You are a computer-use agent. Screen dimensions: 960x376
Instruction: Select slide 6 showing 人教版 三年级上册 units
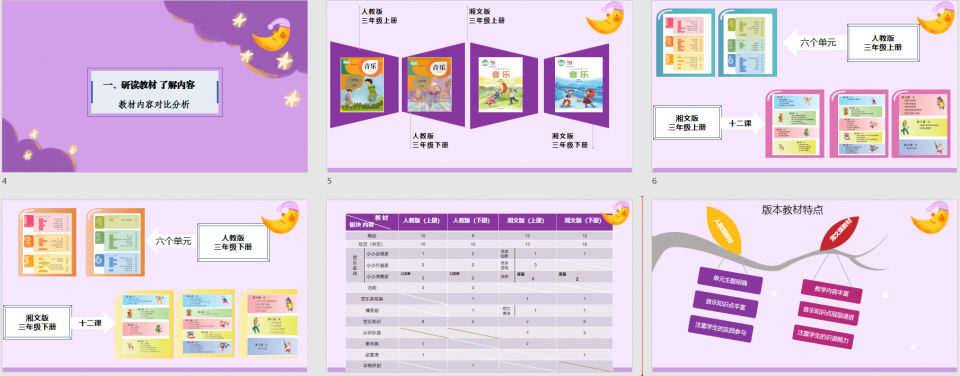pos(804,86)
